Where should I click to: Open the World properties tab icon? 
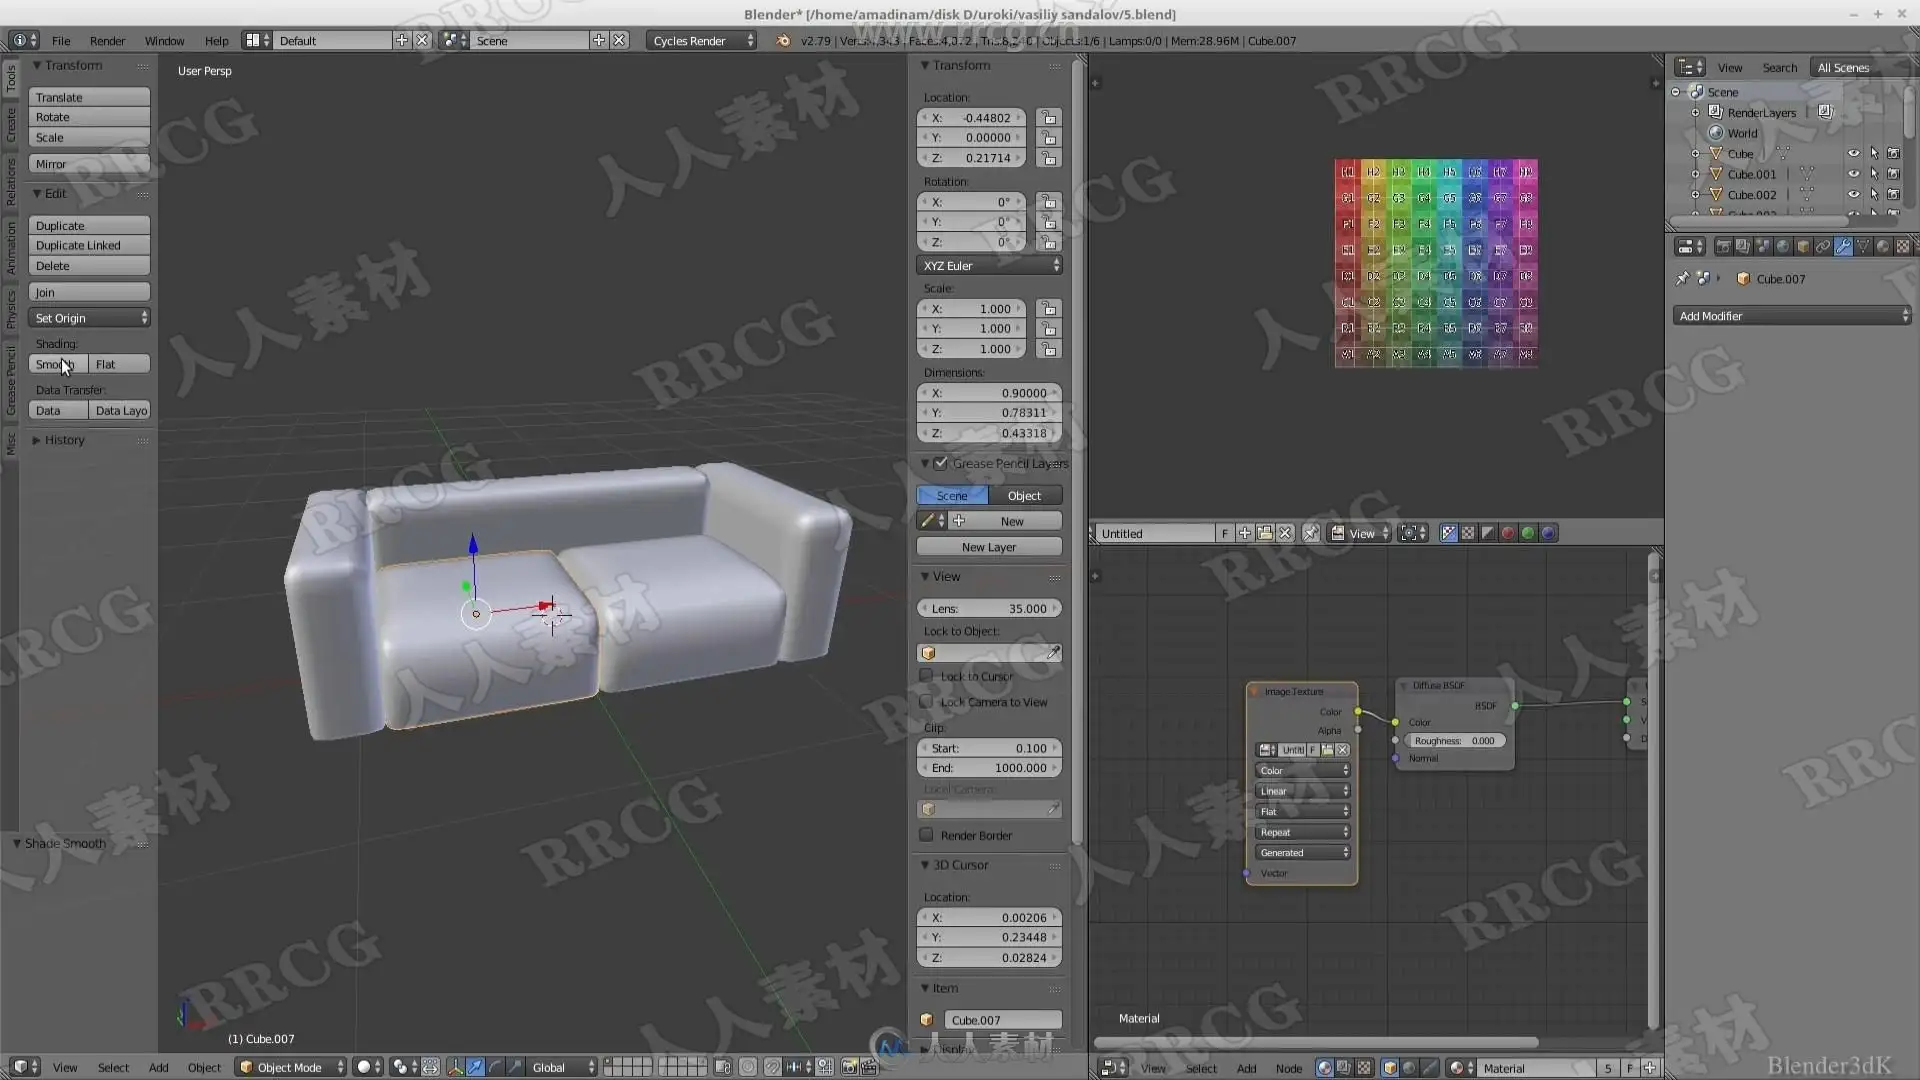(1783, 246)
